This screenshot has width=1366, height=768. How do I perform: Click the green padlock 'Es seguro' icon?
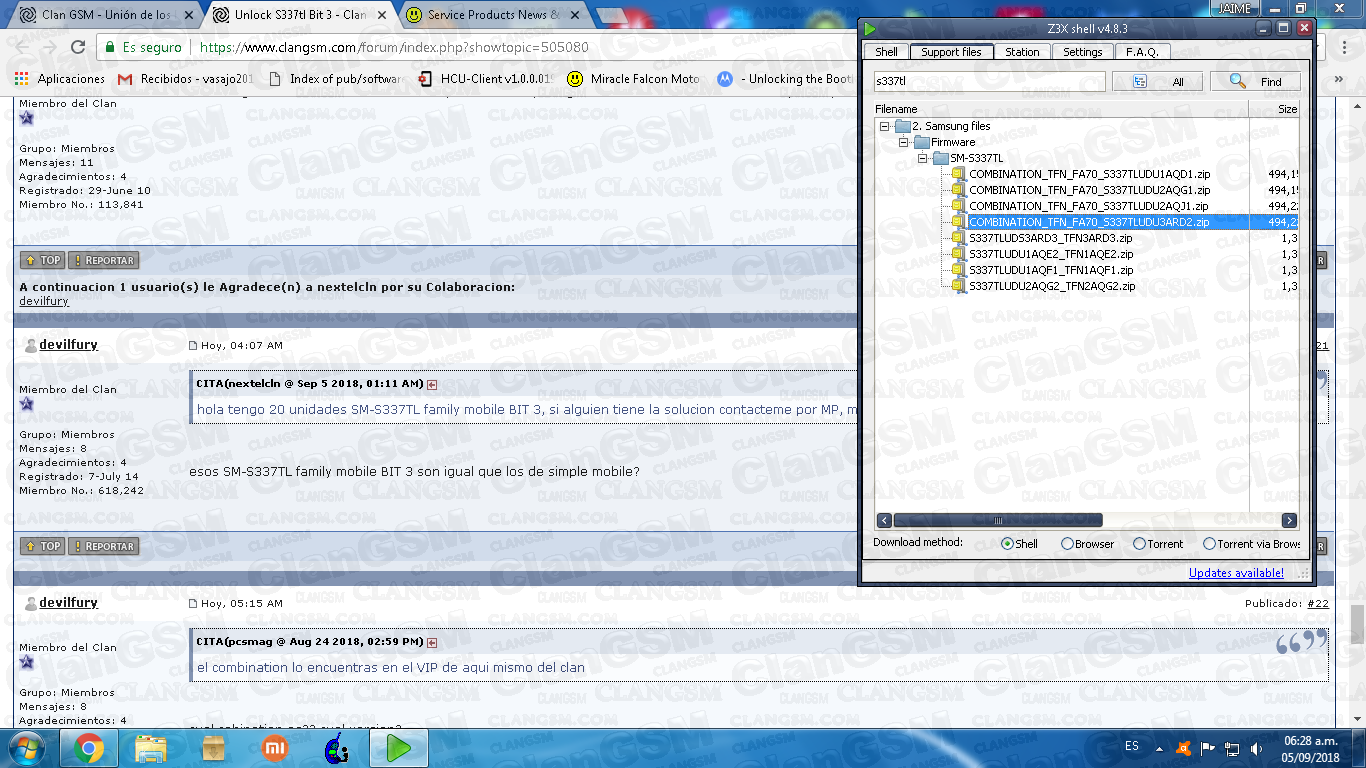[110, 47]
